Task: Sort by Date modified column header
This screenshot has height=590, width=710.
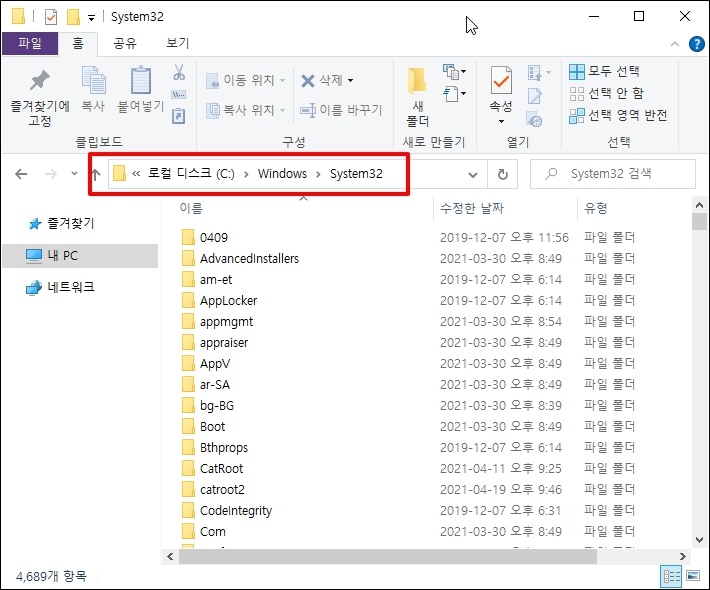Action: coord(472,208)
